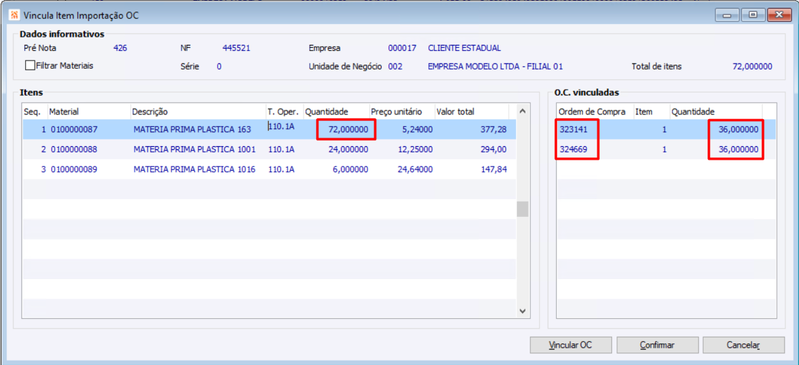
Task: Click the Vincular OC button
Action: (571, 345)
